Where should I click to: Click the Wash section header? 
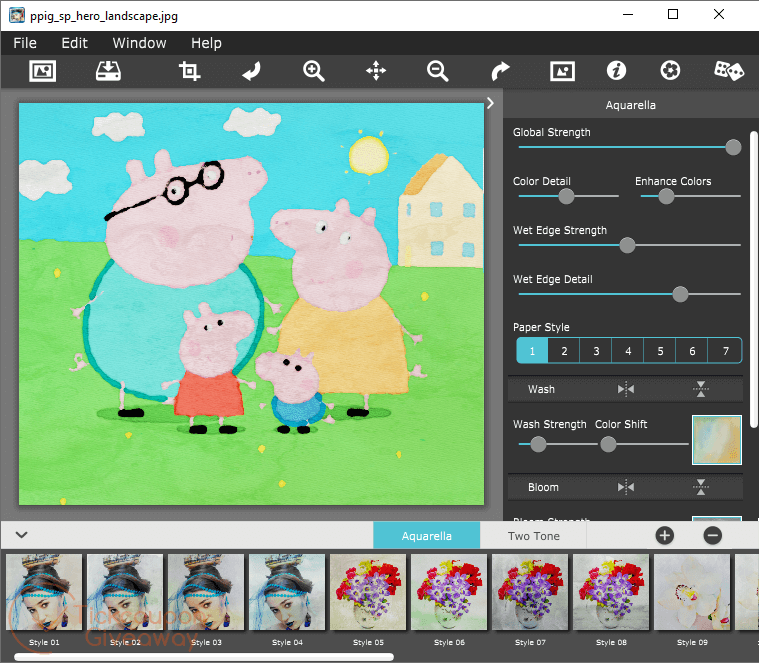(x=625, y=389)
